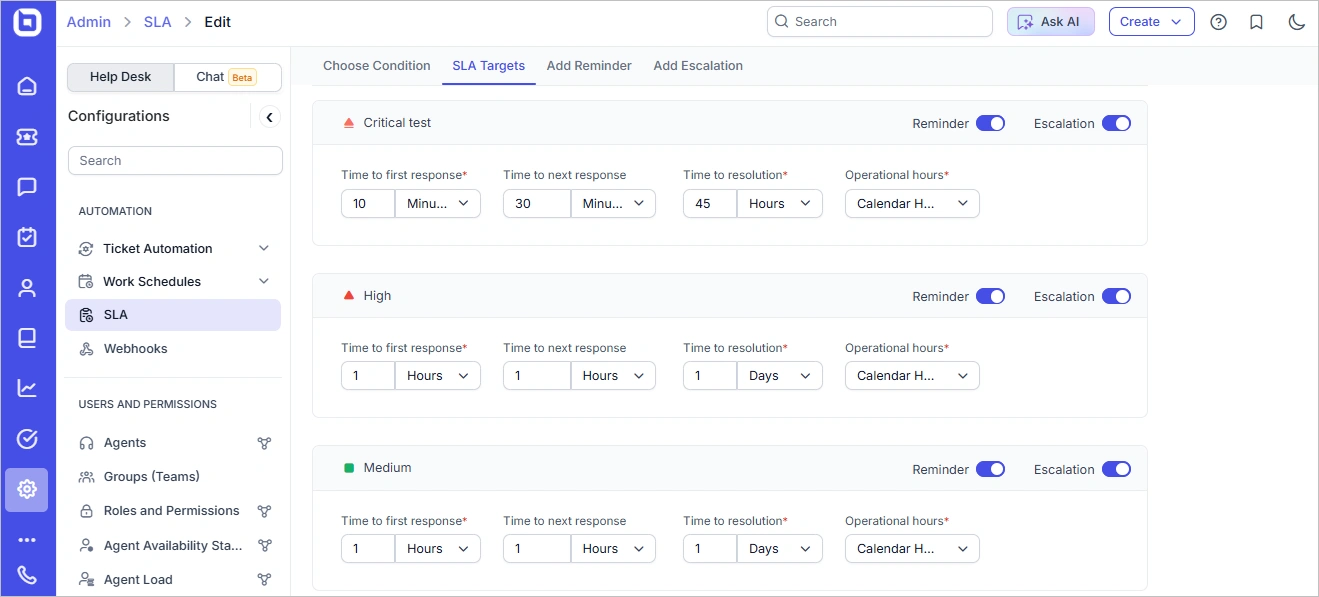
Task: Open the home icon in left rail
Action: coord(27,86)
